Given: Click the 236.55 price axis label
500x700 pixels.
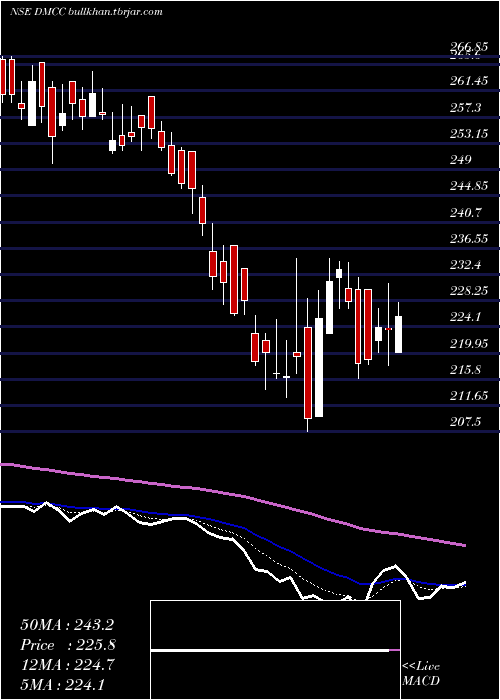Looking at the screenshot, I should point(470,239).
